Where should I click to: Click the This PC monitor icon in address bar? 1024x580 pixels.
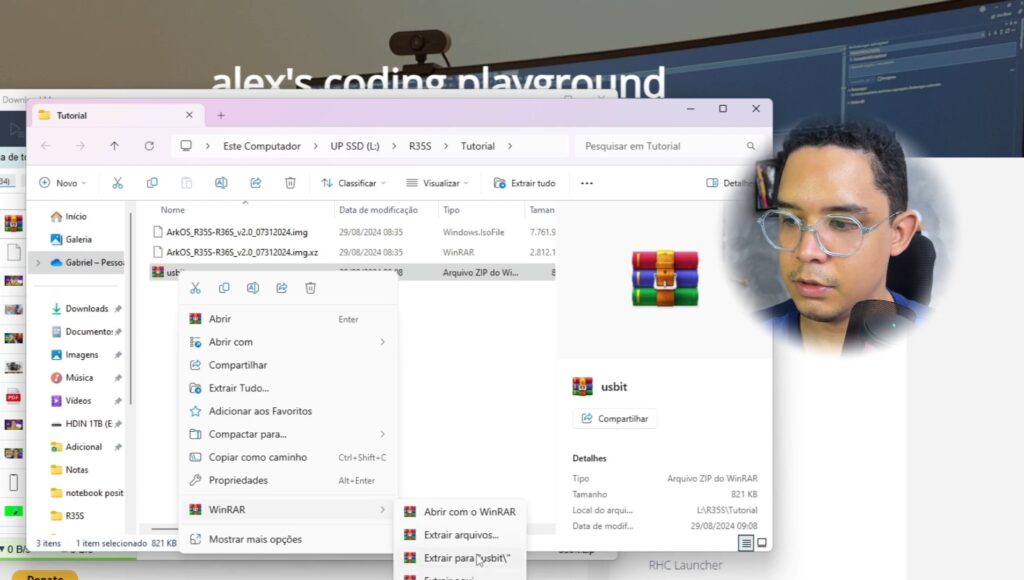click(186, 146)
